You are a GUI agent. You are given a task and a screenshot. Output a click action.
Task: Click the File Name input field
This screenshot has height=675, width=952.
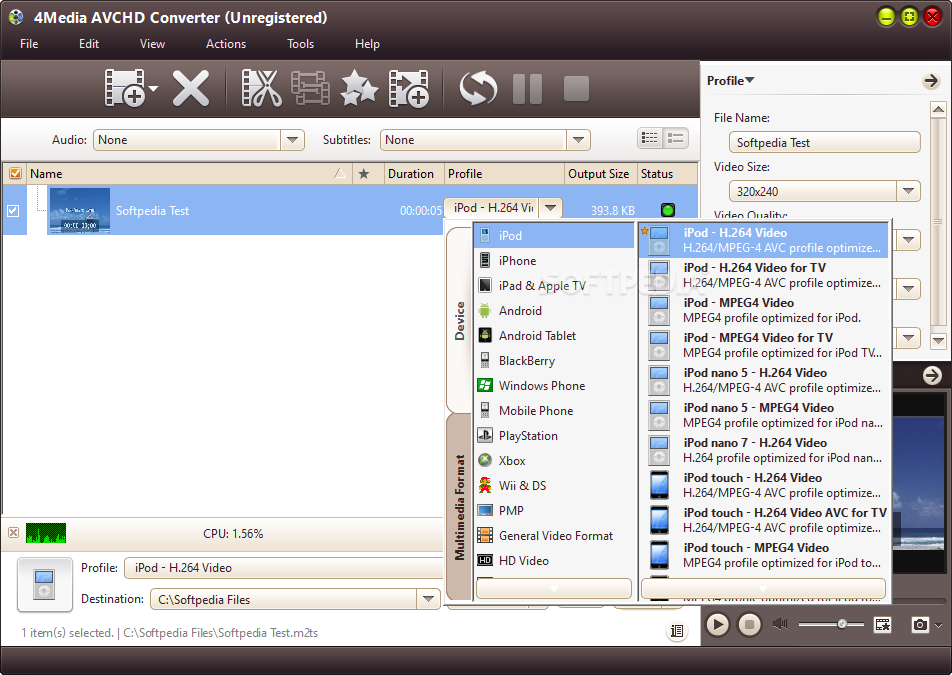[824, 143]
